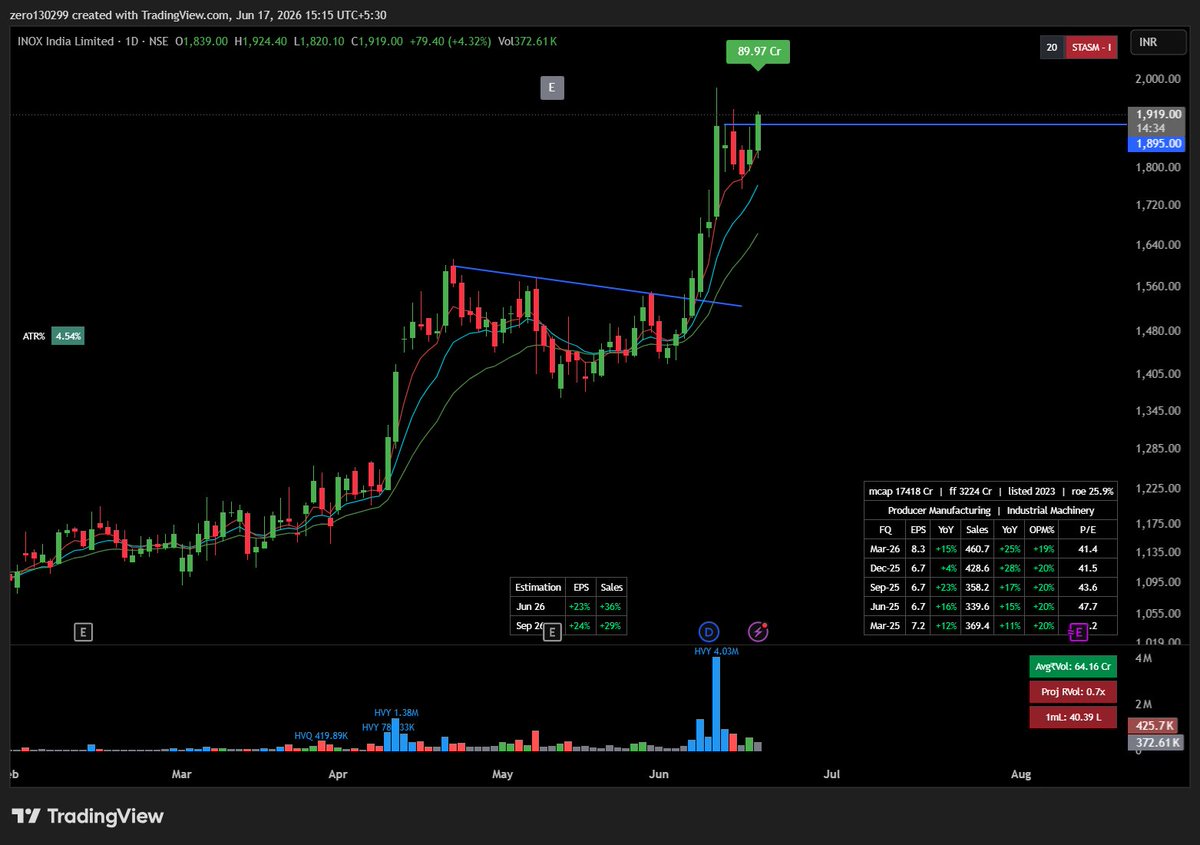This screenshot has height=845, width=1200.
Task: Click the P/E column header
Action: point(1088,530)
